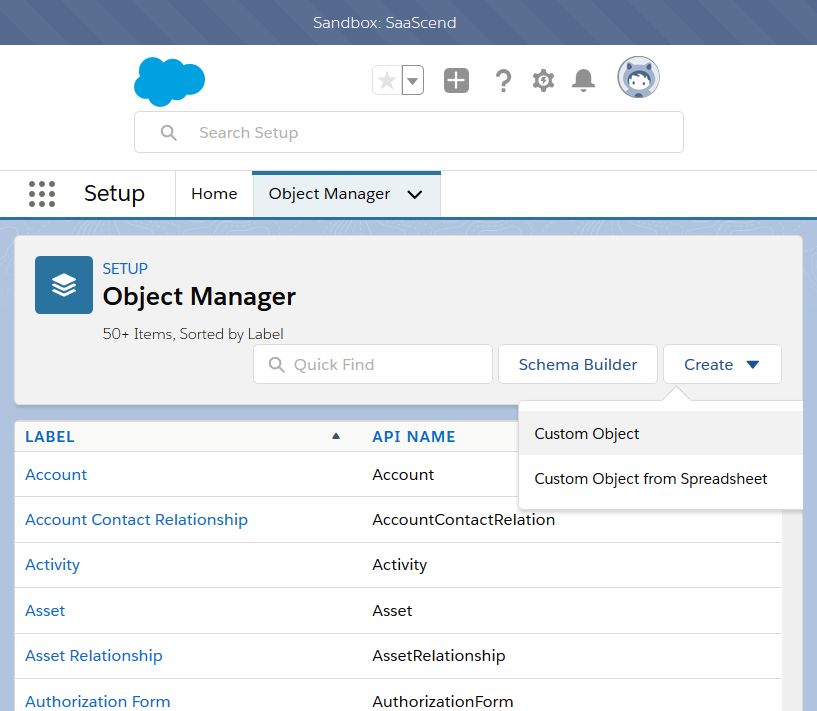Sort by the API NAME column
817x711 pixels.
point(414,436)
